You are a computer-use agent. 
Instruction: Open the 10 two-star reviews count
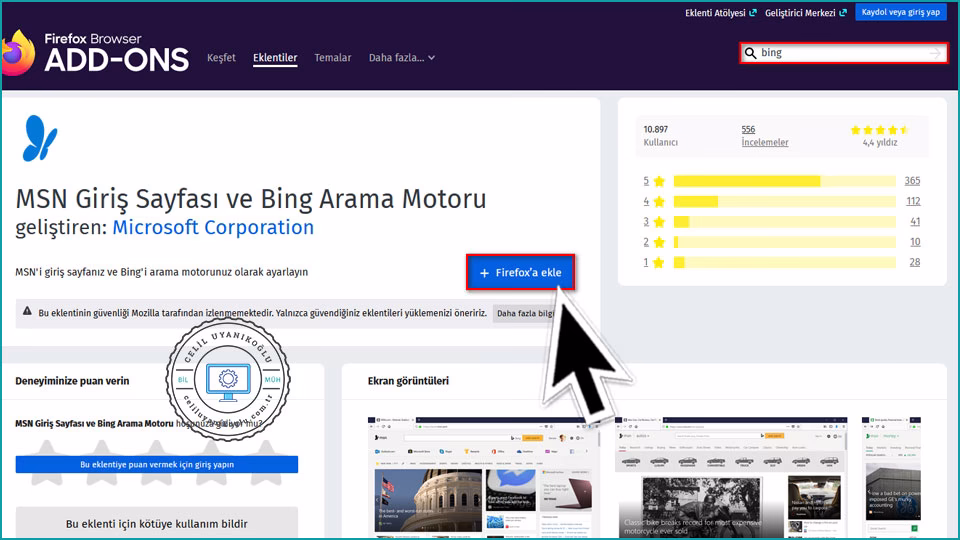[x=915, y=242]
